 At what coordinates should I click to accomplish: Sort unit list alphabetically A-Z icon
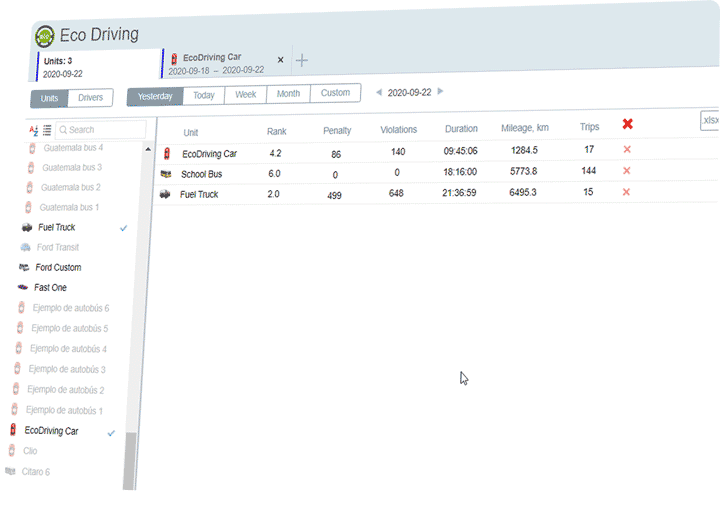click(x=34, y=130)
